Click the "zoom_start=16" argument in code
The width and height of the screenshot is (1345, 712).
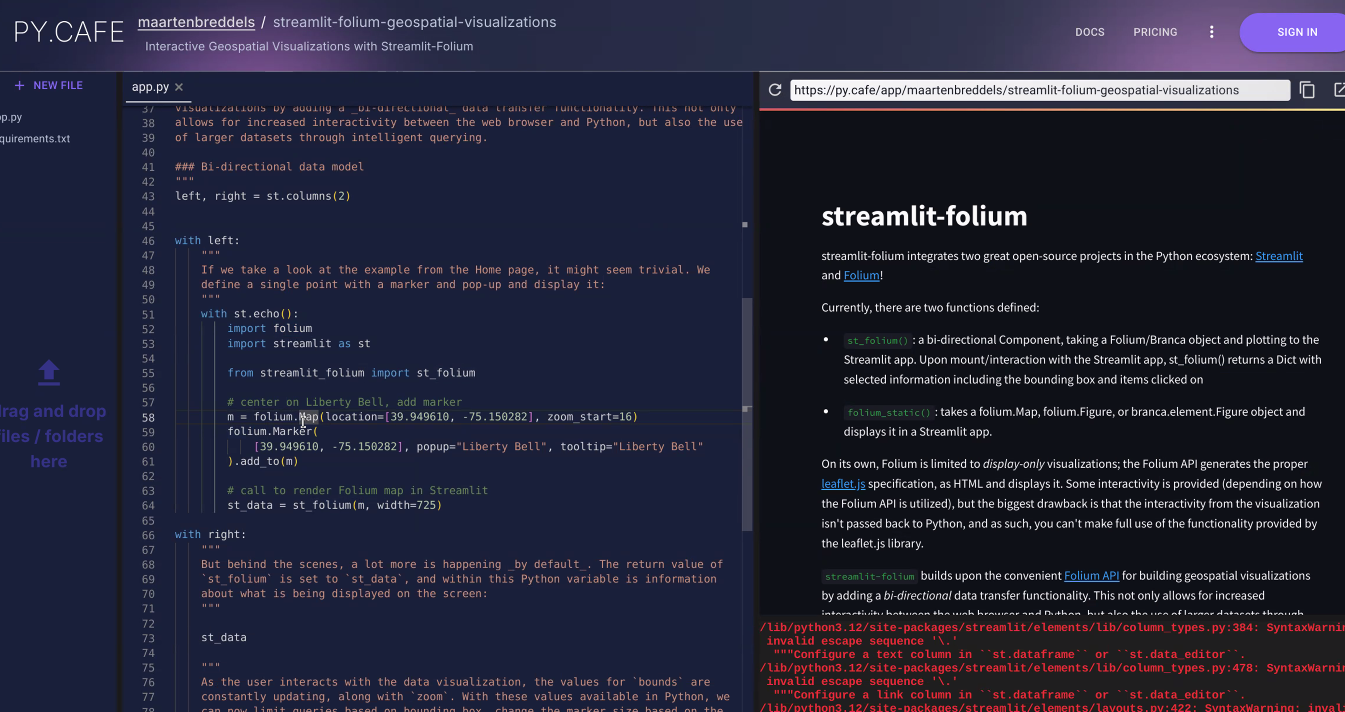[592, 417]
